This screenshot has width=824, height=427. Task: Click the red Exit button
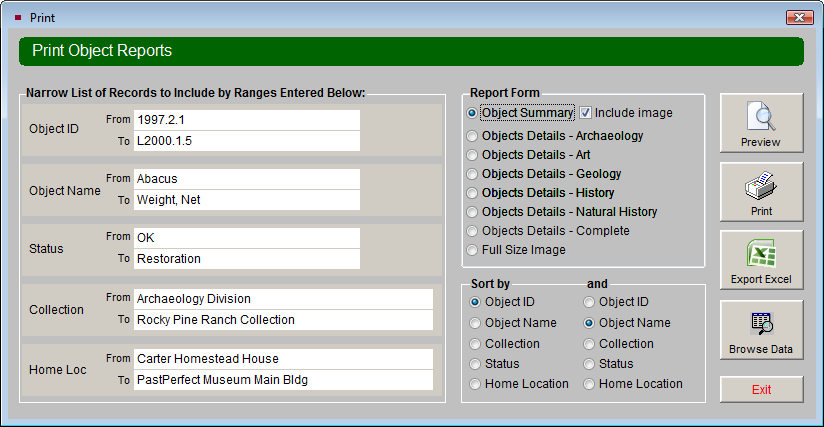[761, 389]
